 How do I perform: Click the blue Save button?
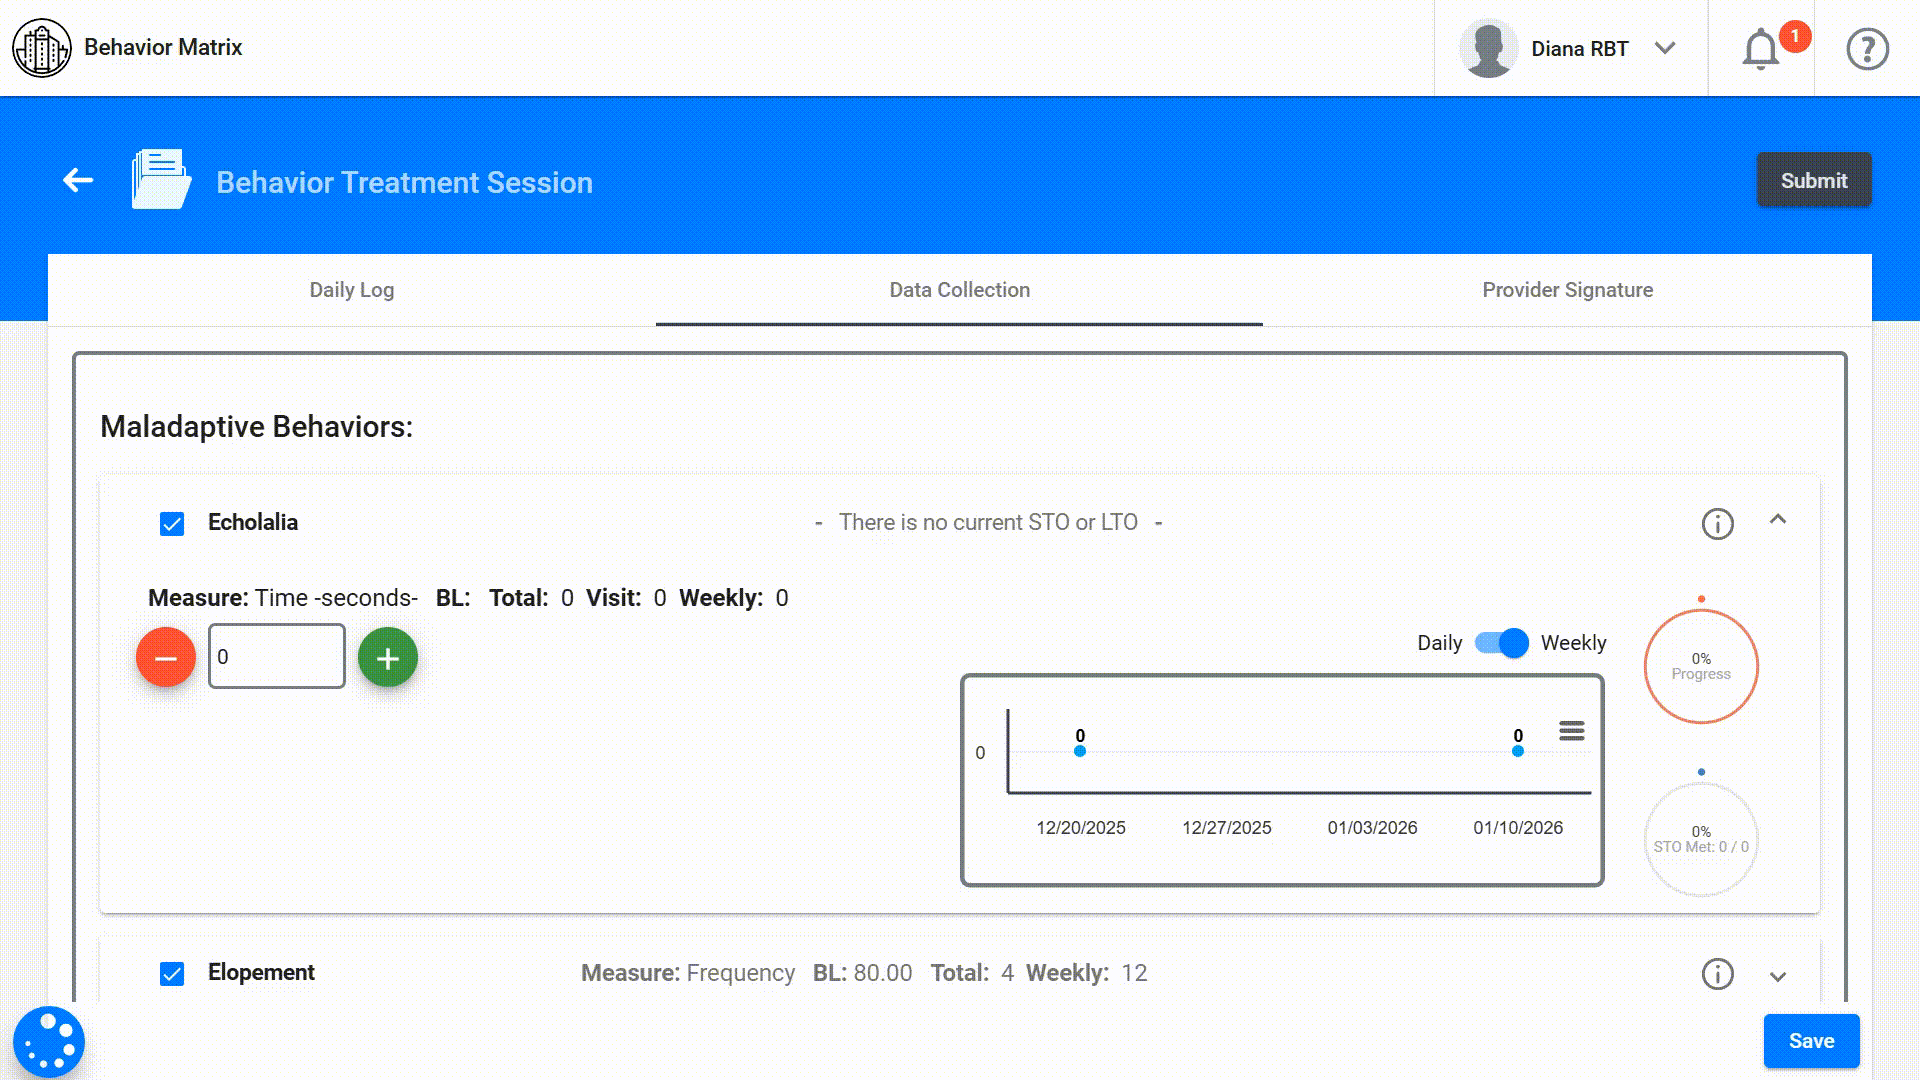tap(1810, 1041)
